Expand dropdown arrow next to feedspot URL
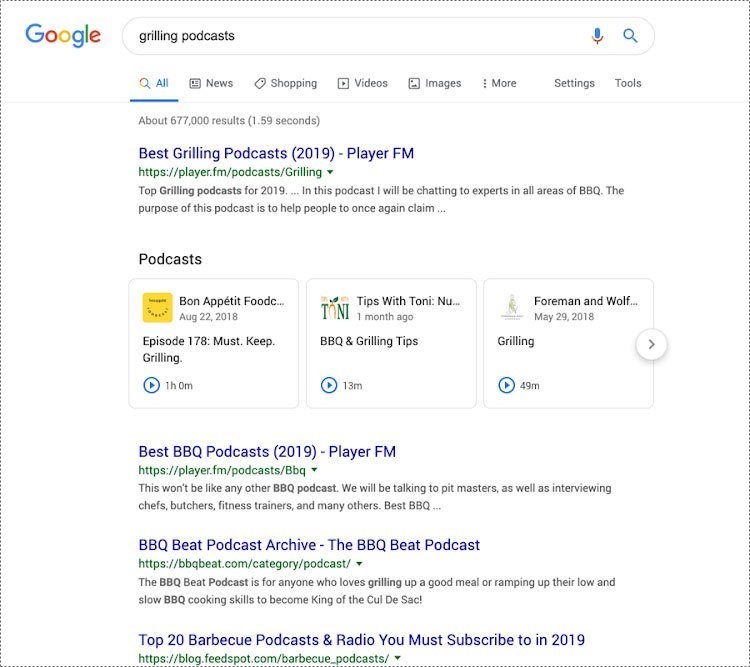Screen dimensions: 750x667 tap(397, 658)
